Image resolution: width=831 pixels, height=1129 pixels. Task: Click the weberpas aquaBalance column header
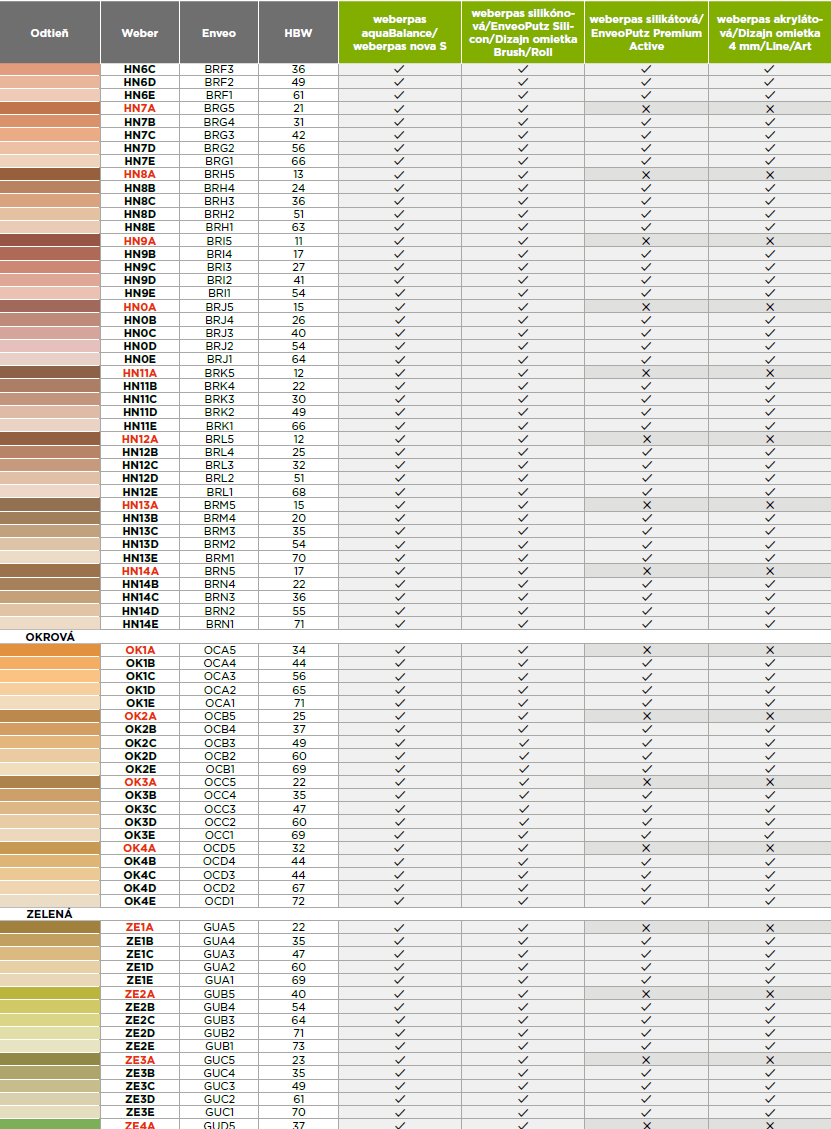[x=400, y=32]
